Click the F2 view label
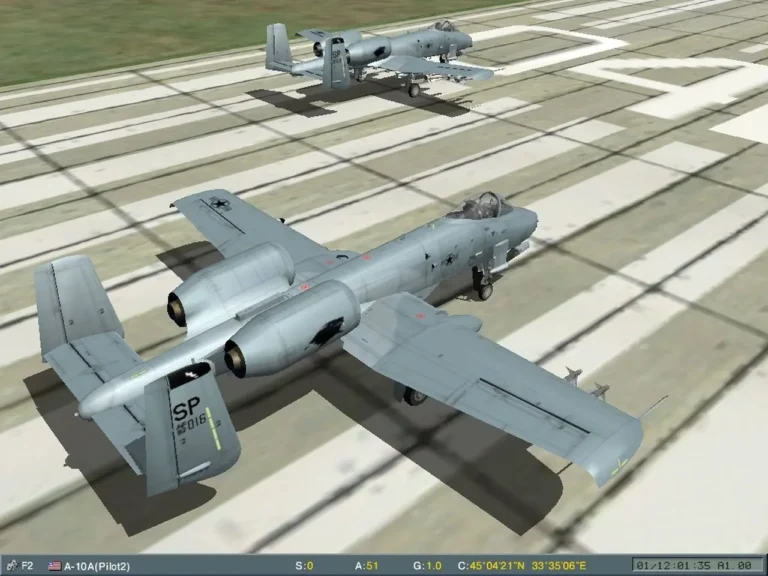768x576 pixels. click(27, 566)
